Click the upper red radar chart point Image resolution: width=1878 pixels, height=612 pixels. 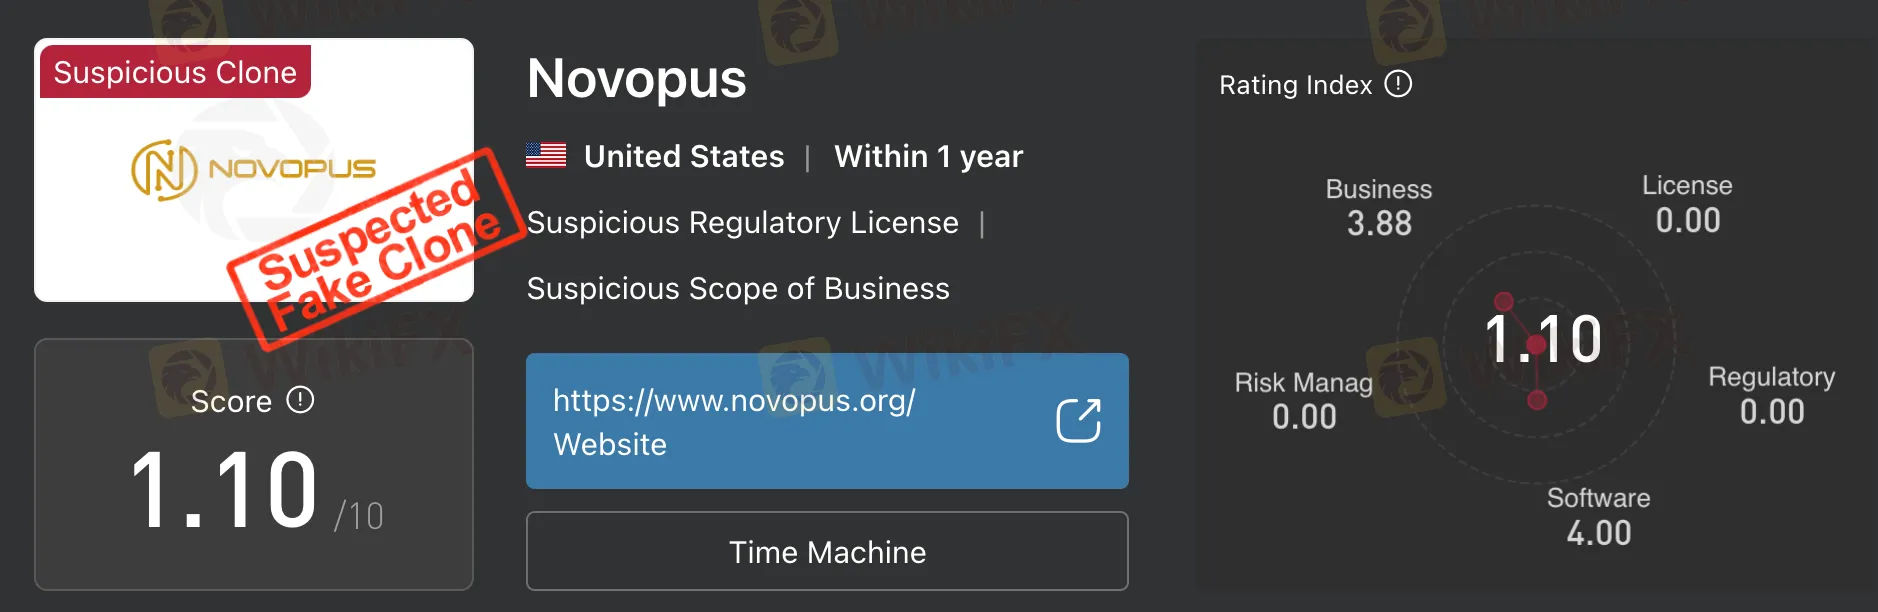pyautogui.click(x=1503, y=301)
